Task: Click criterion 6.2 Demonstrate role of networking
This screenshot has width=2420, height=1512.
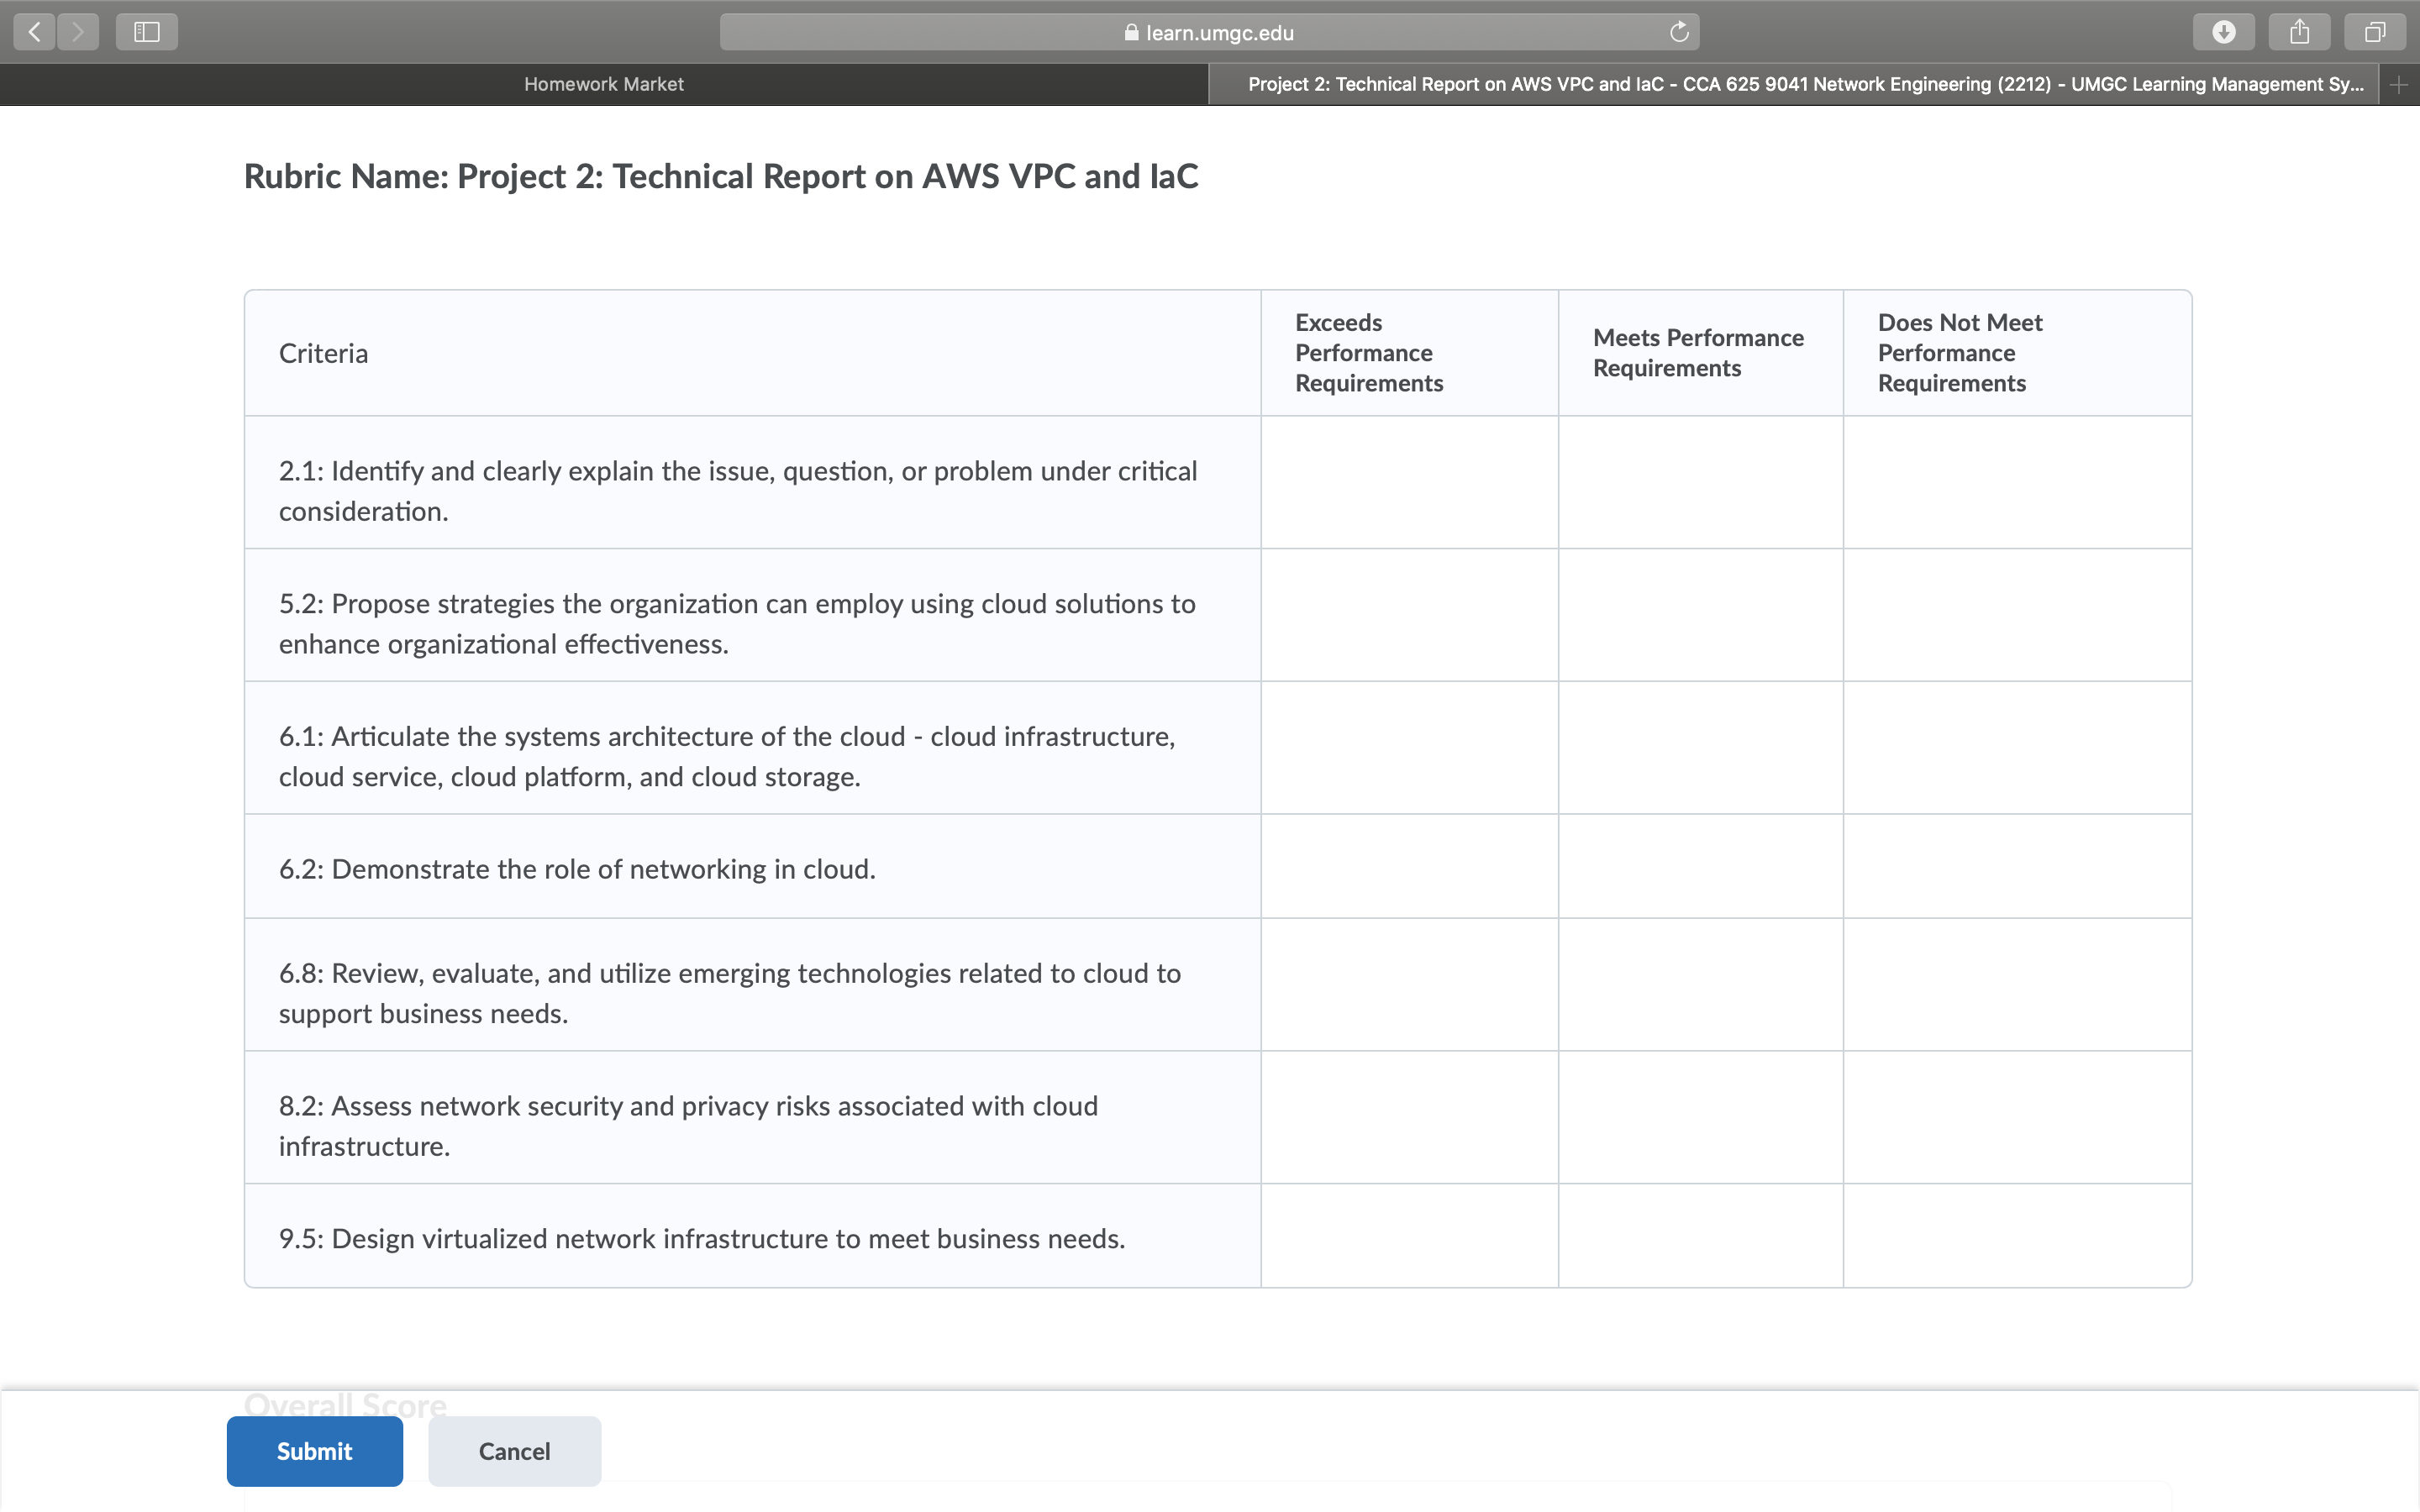Action: coord(577,869)
